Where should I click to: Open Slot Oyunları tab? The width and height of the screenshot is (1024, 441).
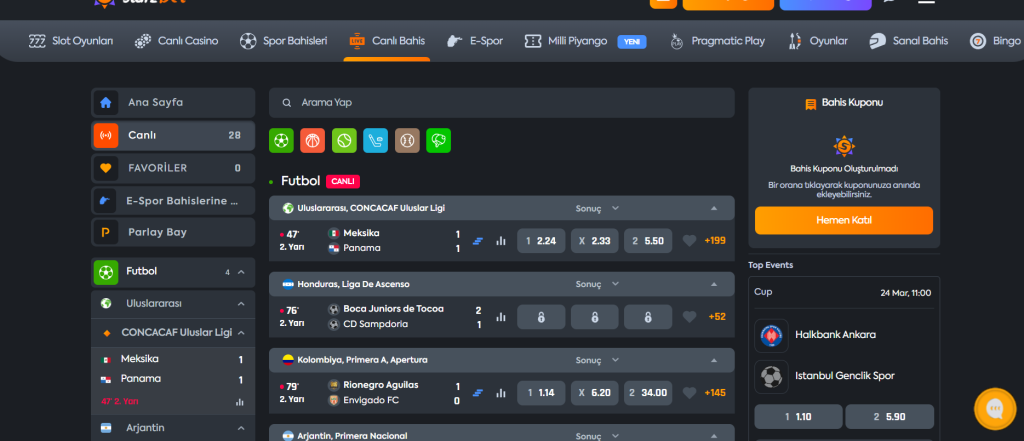(x=71, y=41)
